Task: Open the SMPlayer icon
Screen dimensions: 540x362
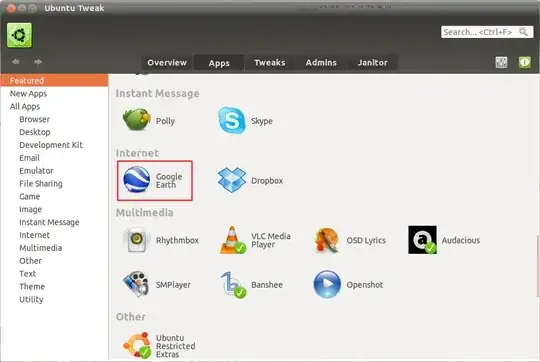Action: click(136, 284)
